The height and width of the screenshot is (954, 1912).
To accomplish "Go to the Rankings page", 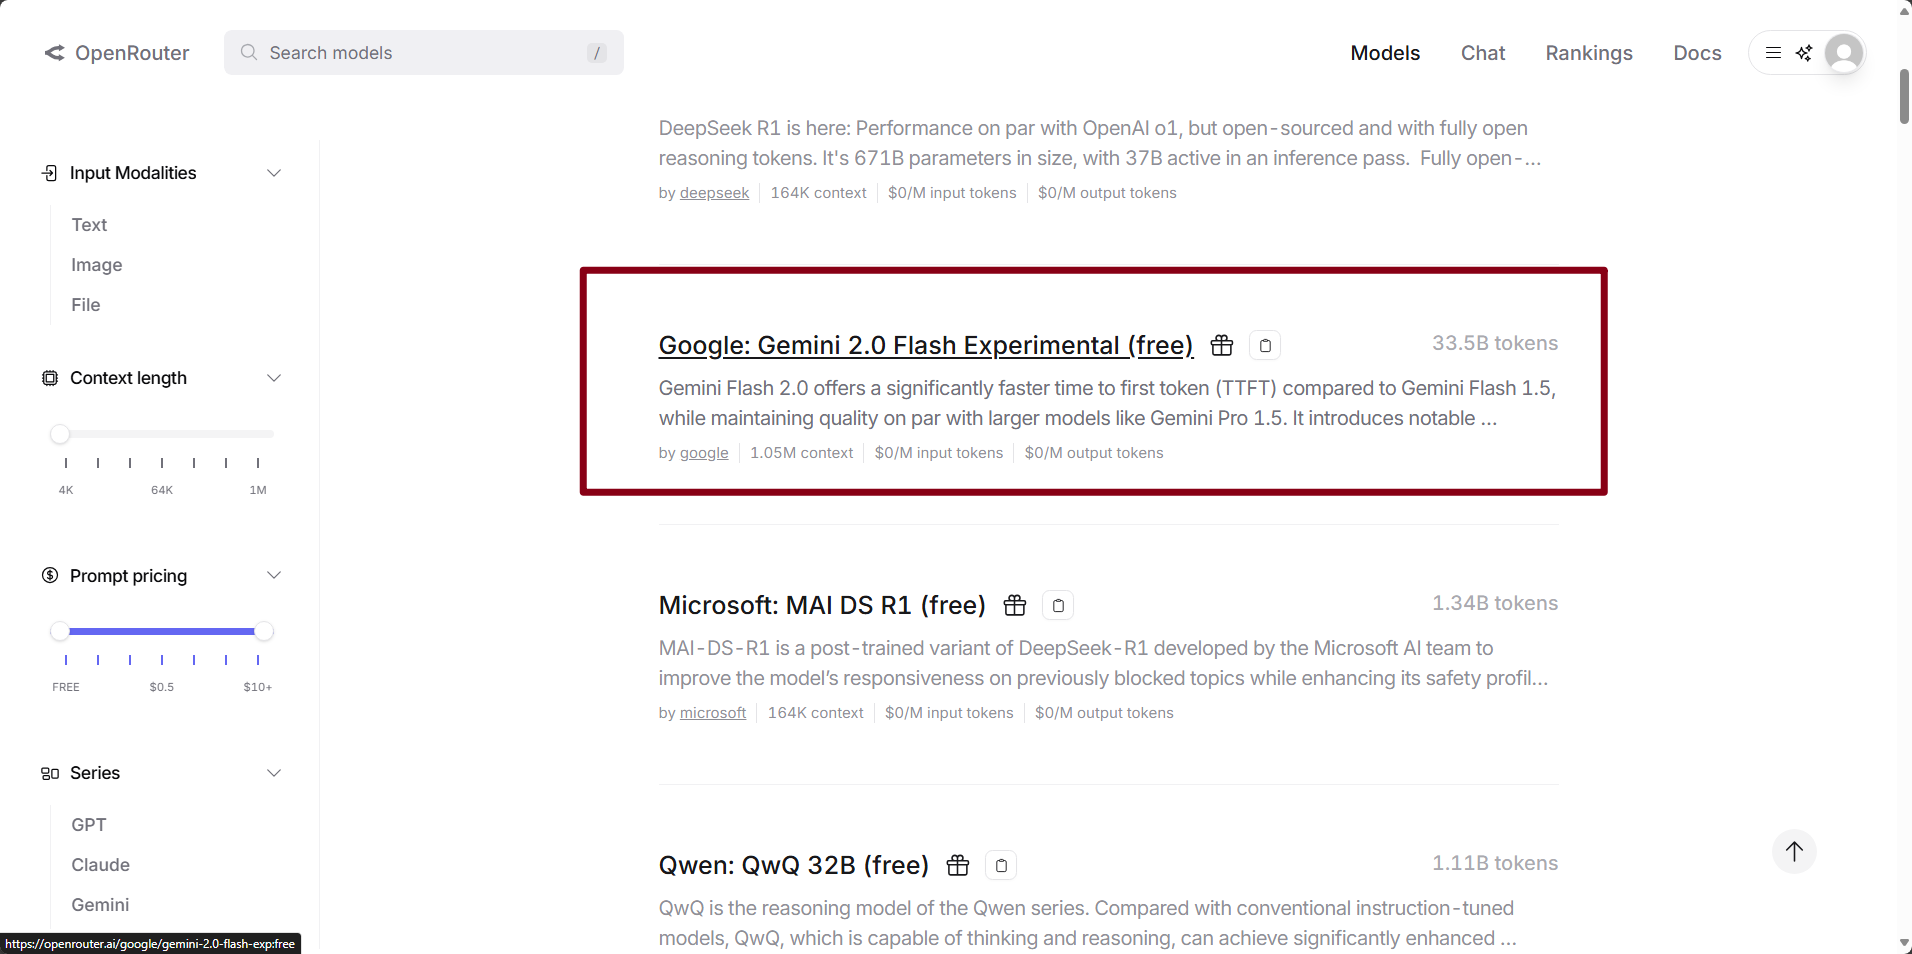I will (x=1589, y=53).
